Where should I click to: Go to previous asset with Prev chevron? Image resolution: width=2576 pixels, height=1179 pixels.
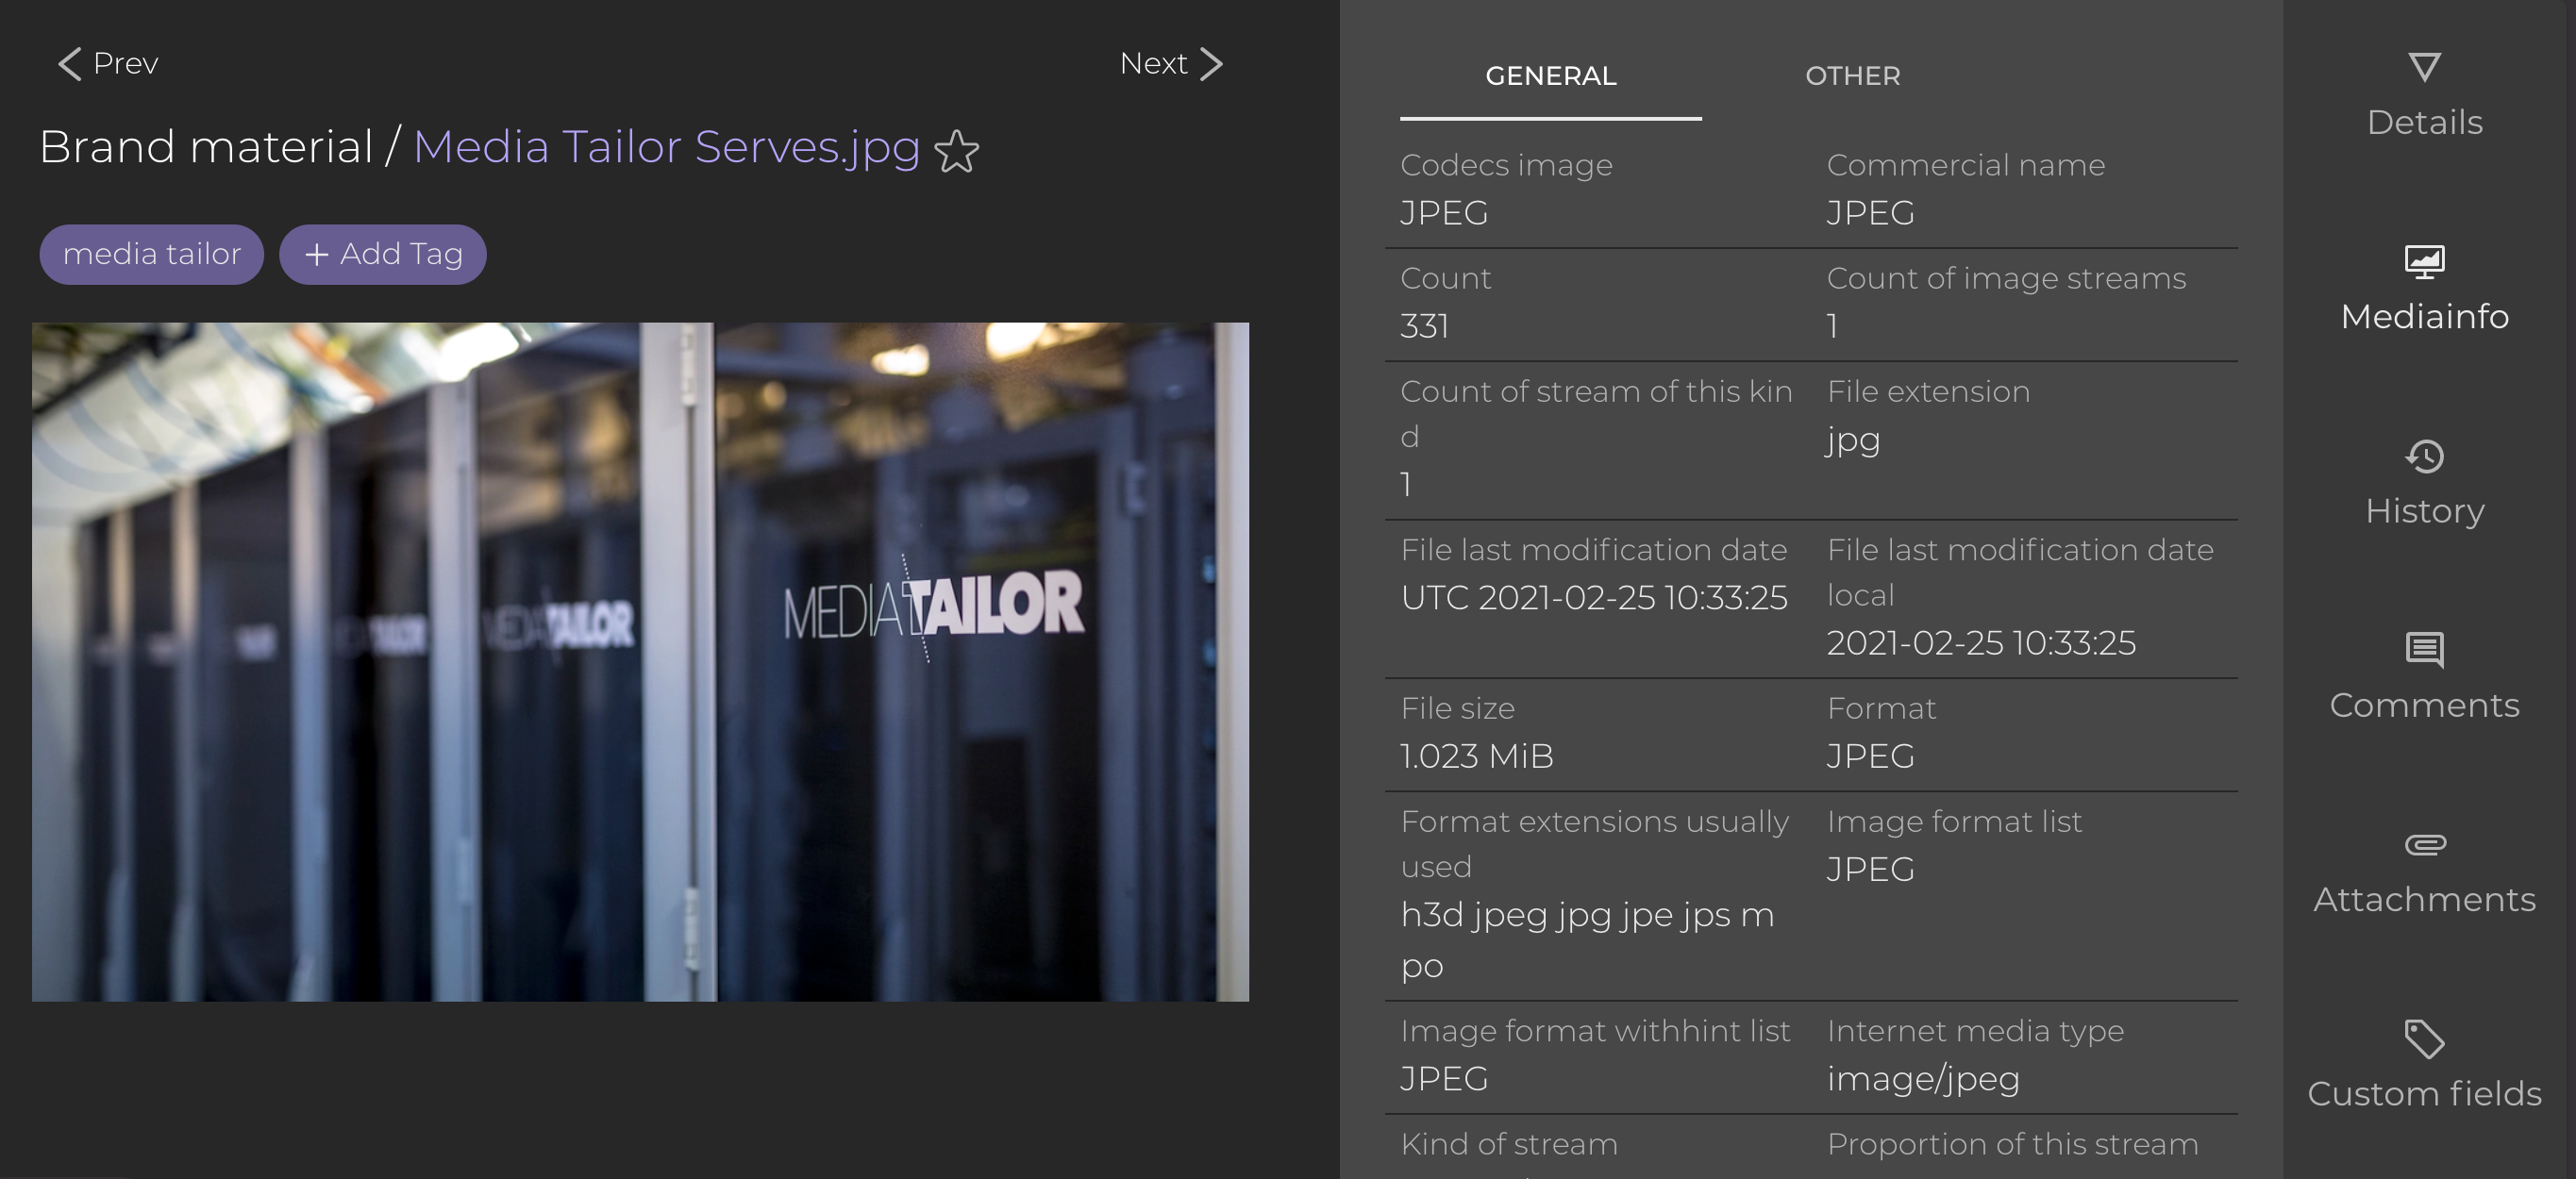click(x=69, y=64)
